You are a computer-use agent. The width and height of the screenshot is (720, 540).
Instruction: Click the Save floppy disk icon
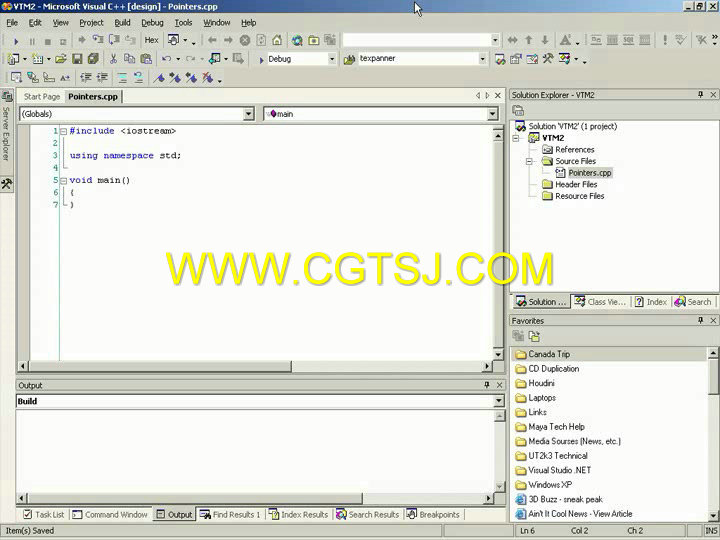point(77,59)
